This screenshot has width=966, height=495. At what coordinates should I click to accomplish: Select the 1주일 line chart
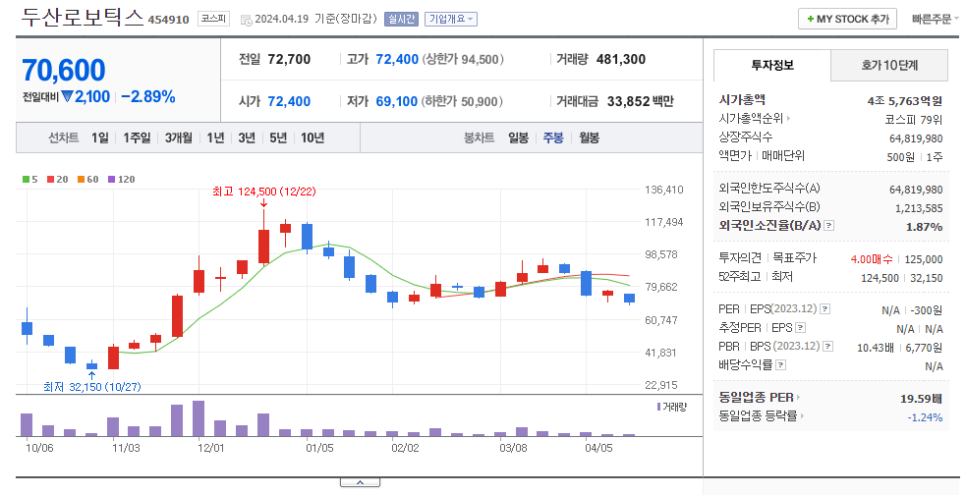click(x=137, y=138)
